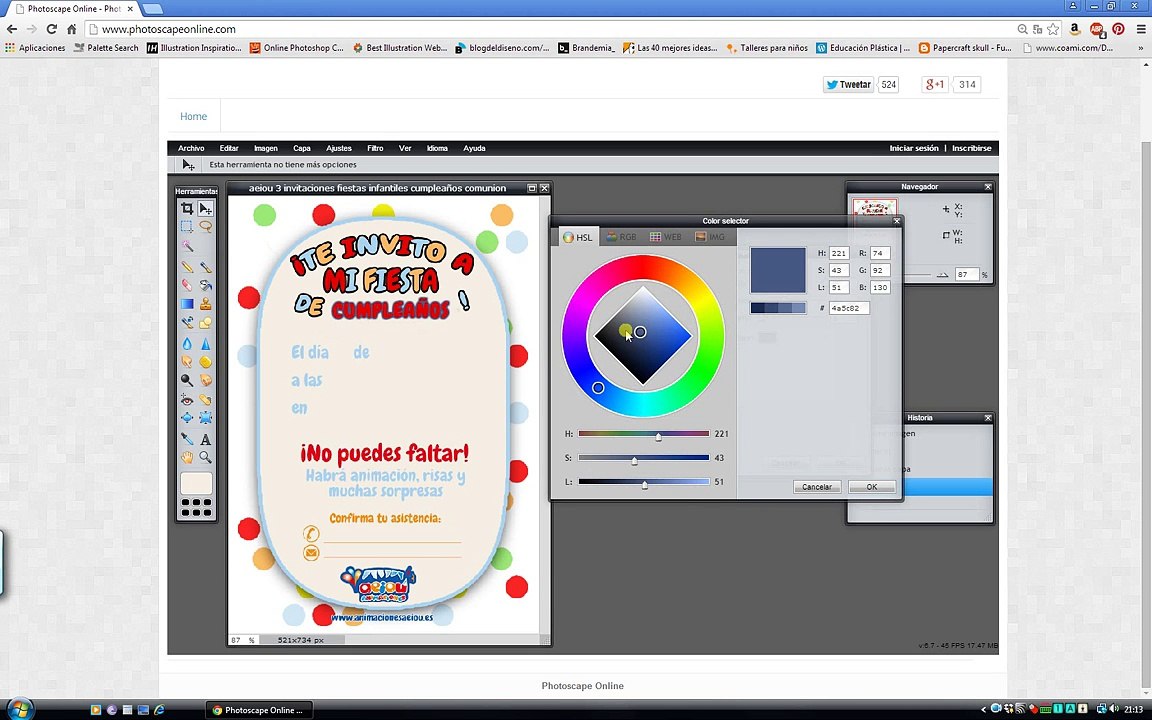Click the hex color field 4a5c82
Screen dimensions: 1152x720
pyautogui.click(x=849, y=308)
